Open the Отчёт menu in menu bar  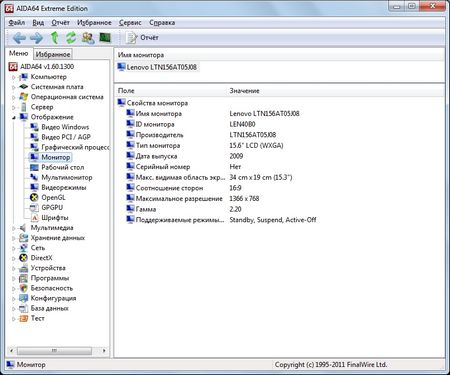point(60,23)
